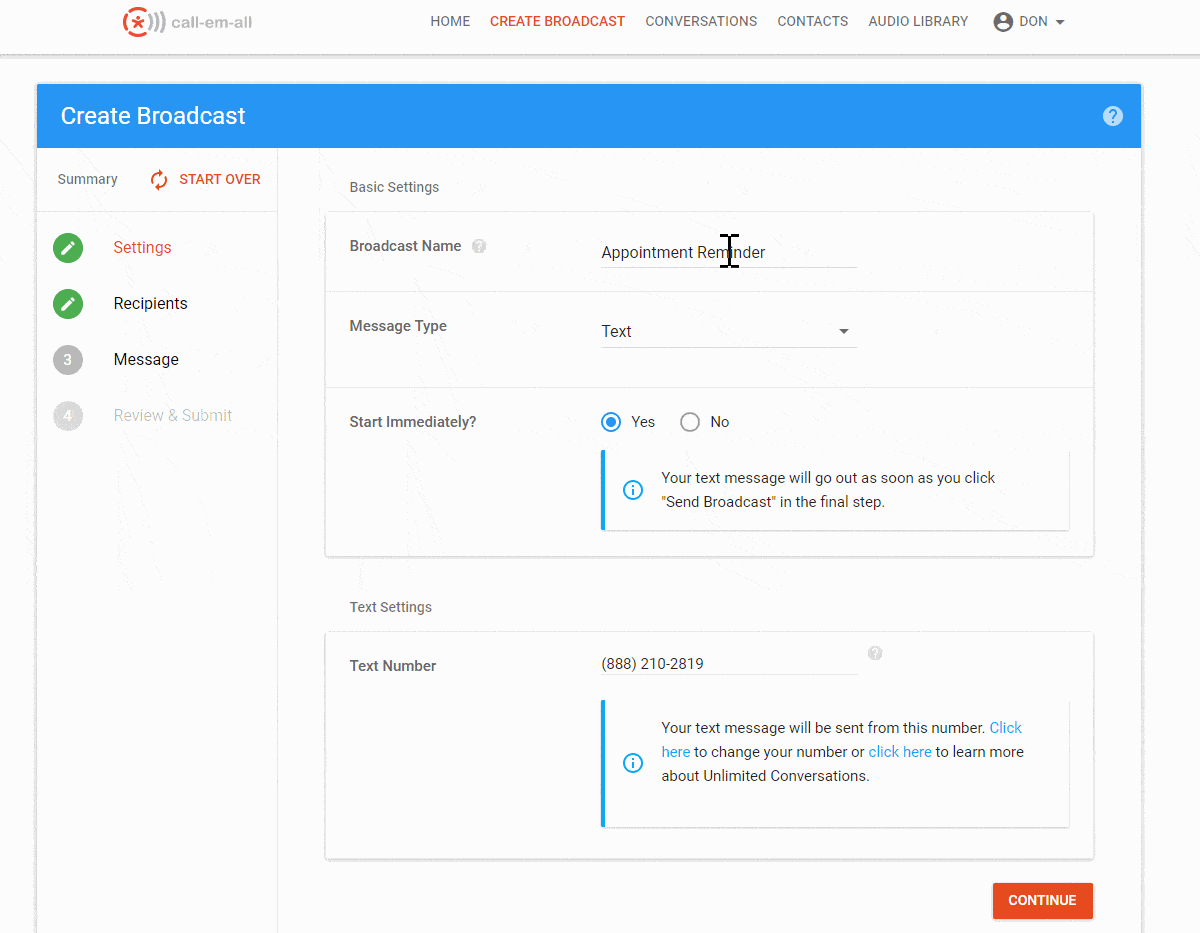Open Broadcast Name help tooltip icon

[x=479, y=246]
